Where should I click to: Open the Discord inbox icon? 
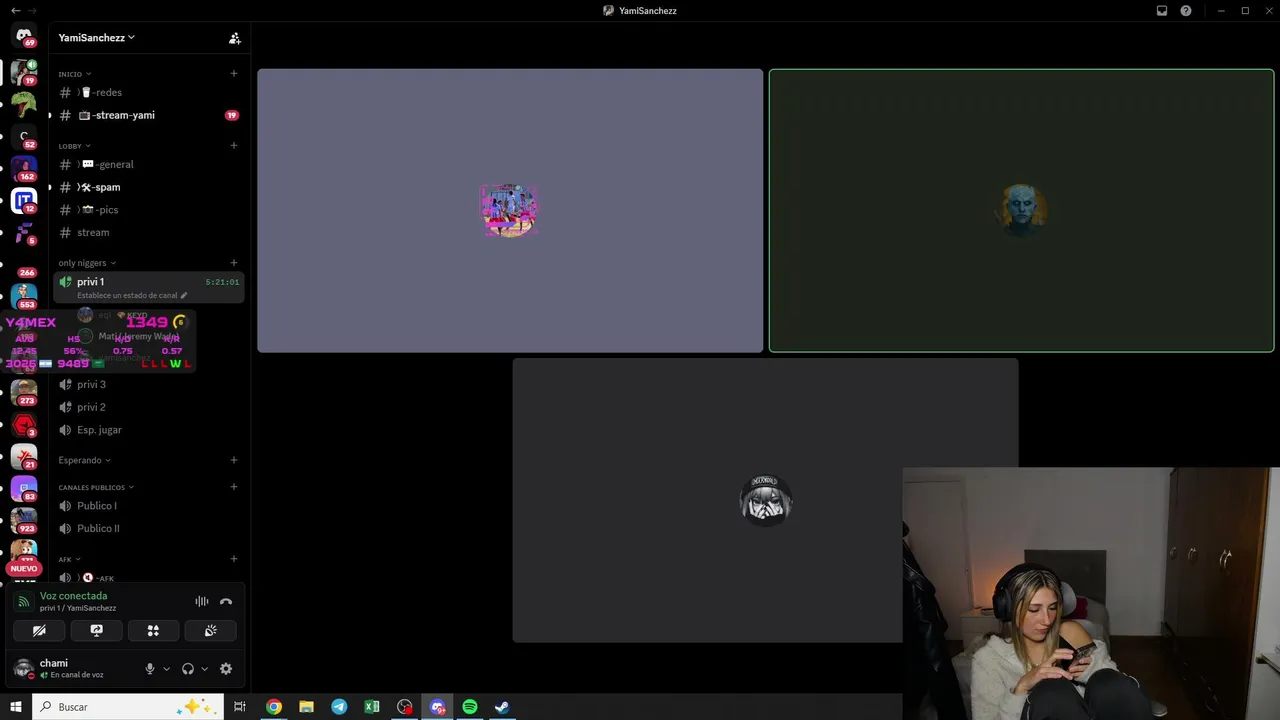click(x=1162, y=11)
